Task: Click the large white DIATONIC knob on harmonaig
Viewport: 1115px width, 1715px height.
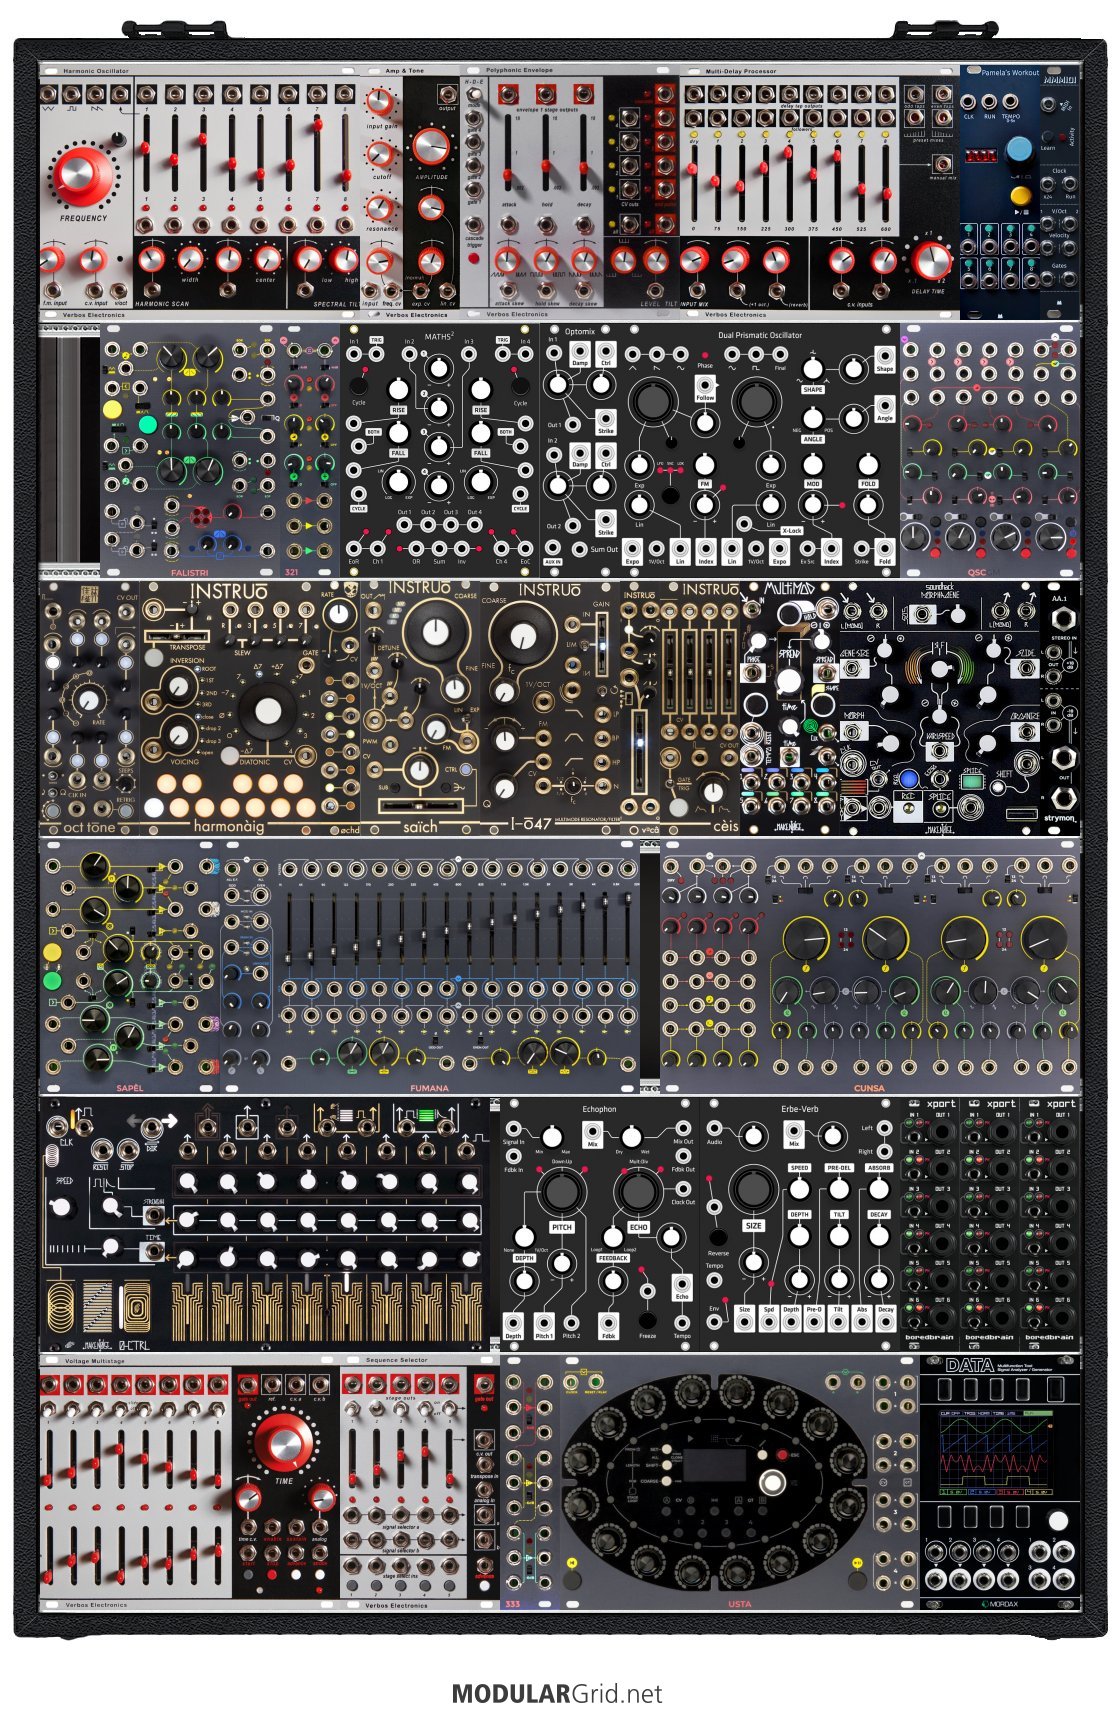Action: point(268,711)
